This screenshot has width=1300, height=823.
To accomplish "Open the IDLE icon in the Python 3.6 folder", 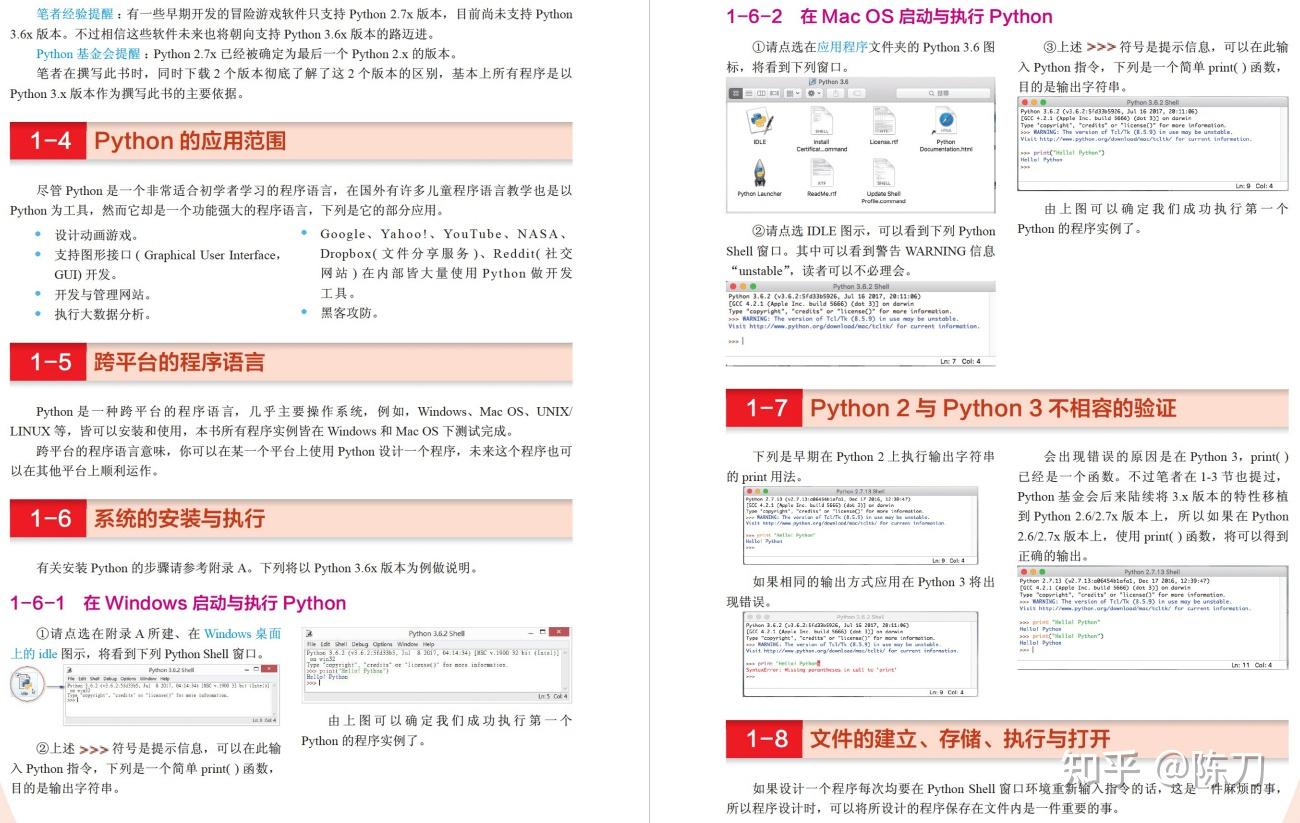I will pos(759,121).
